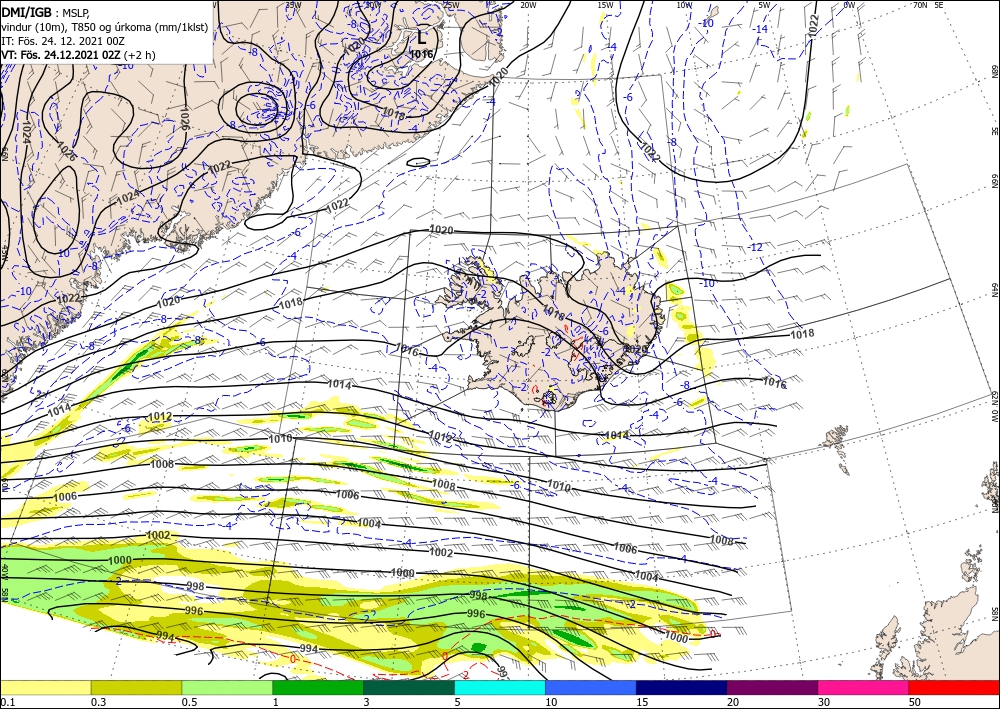
Task: Click the light green 0.5–1 legend swatch
Action: coord(227,687)
